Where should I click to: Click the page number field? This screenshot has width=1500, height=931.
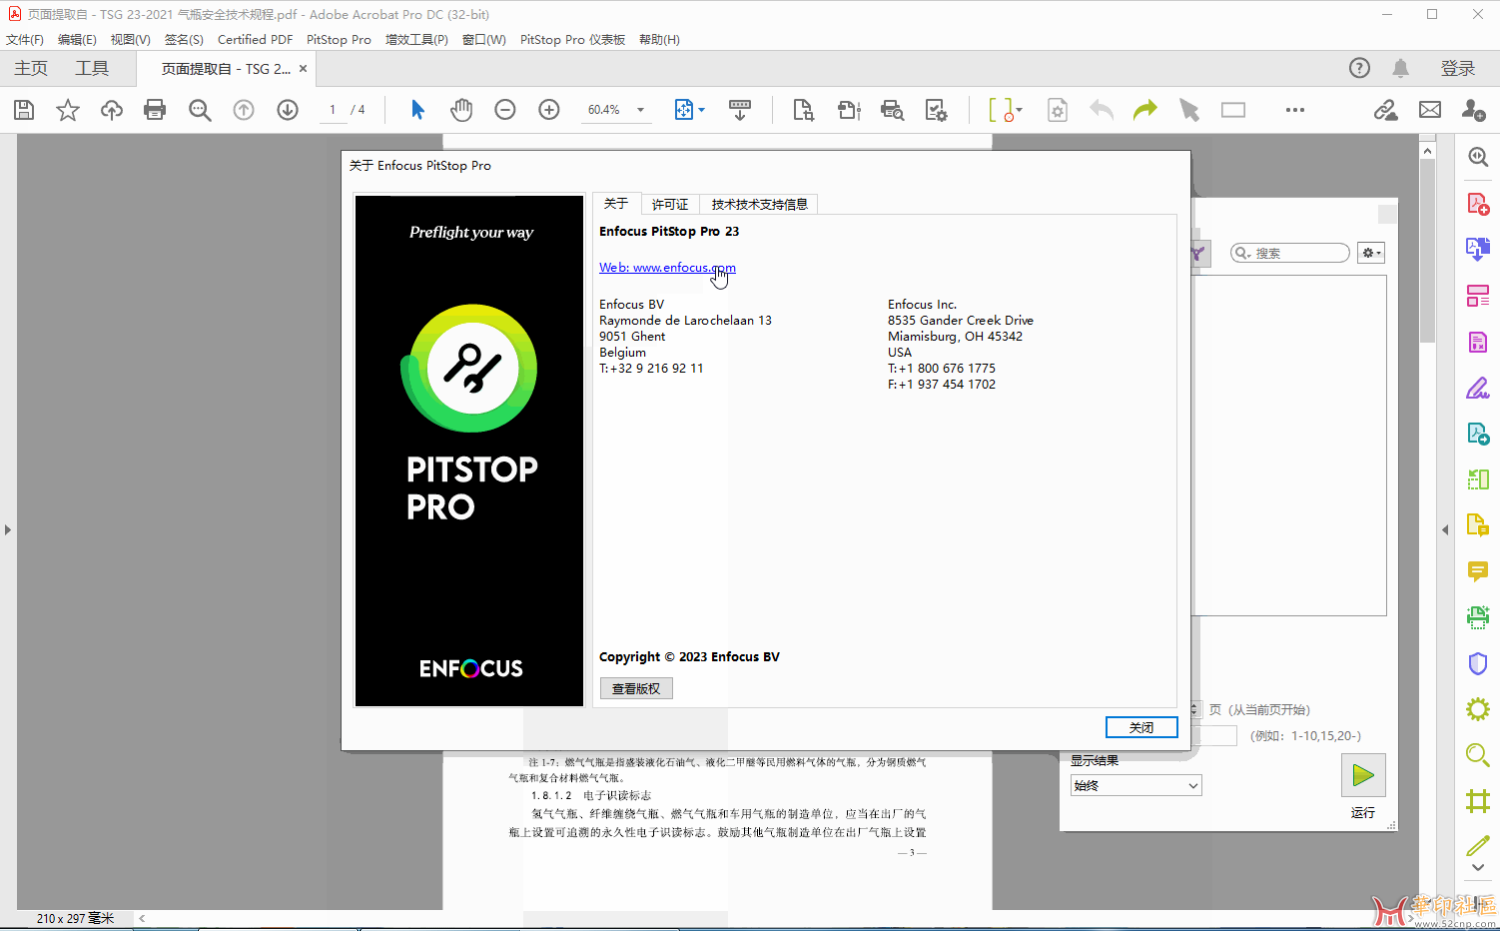tap(332, 110)
